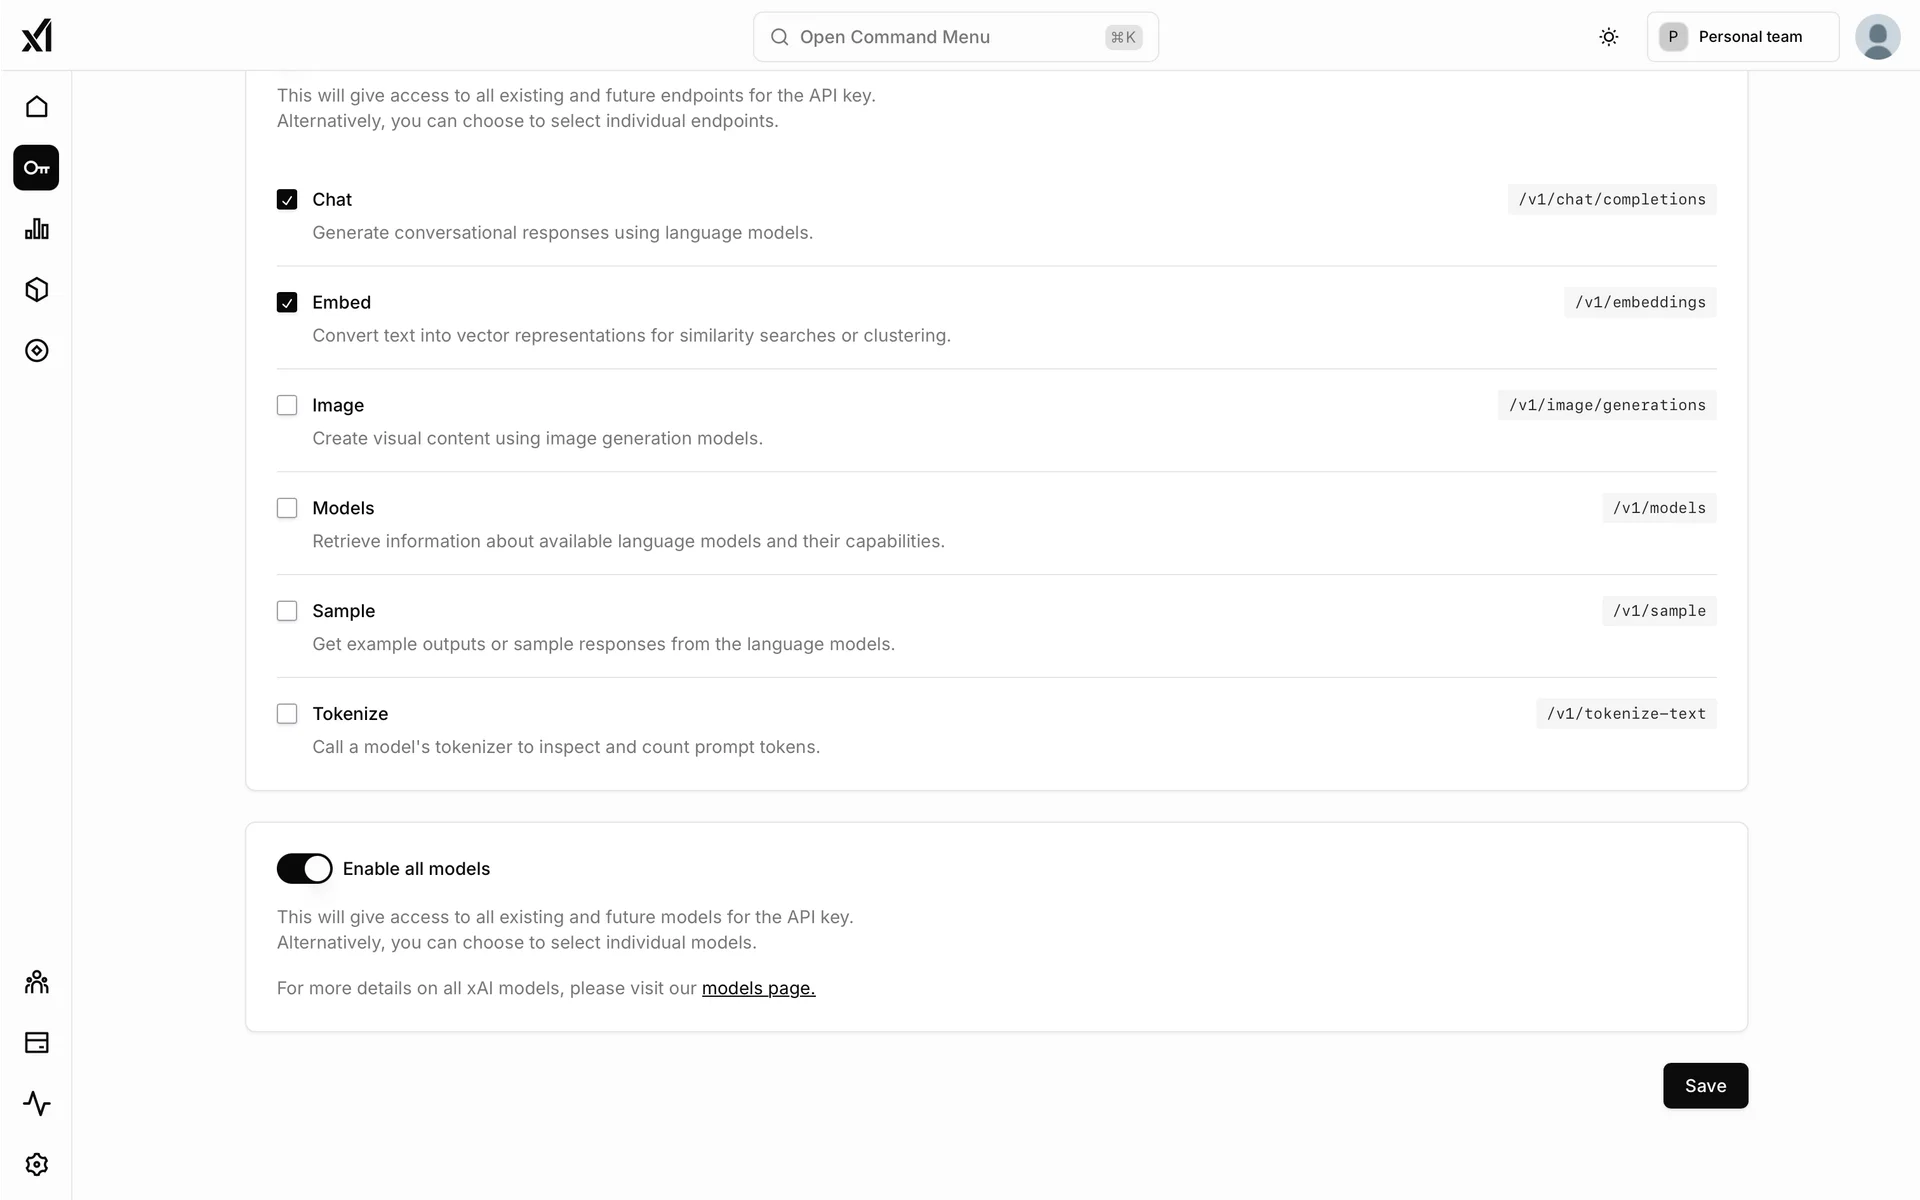Open the settings gear icon
1920x1200 pixels.
tap(37, 1165)
